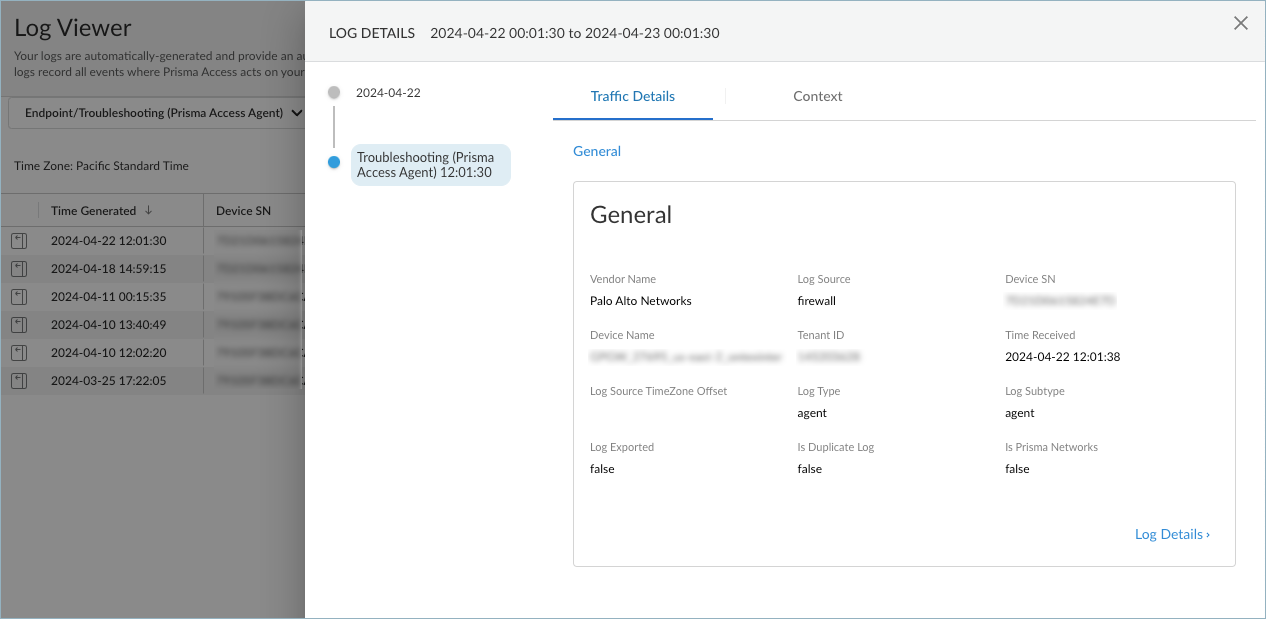
Task: Open log detail icon for 2024-04-18 14:59:15 row
Action: [x=19, y=269]
